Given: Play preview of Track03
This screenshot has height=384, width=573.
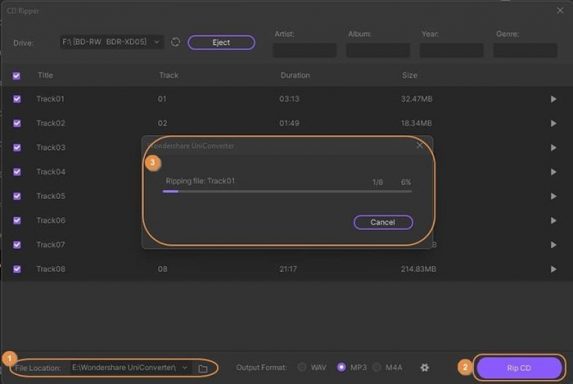Looking at the screenshot, I should 554,148.
